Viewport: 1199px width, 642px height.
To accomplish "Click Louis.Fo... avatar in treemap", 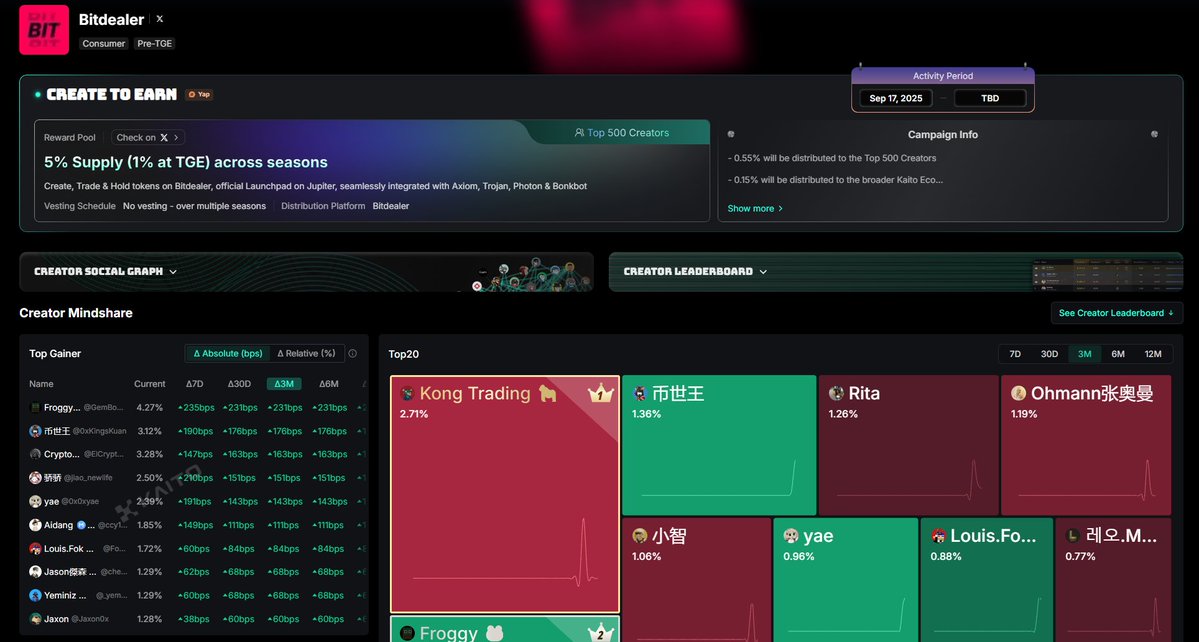I will click(x=939, y=536).
